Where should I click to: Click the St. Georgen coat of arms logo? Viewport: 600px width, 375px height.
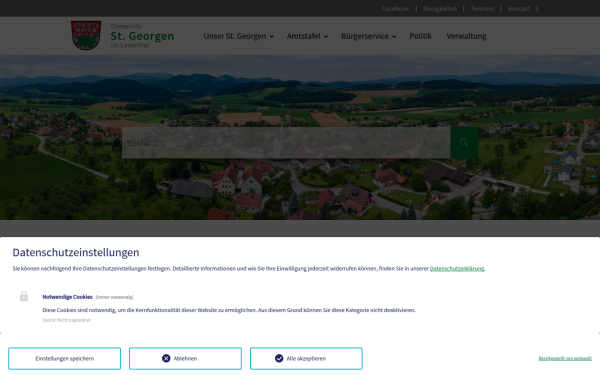86,35
